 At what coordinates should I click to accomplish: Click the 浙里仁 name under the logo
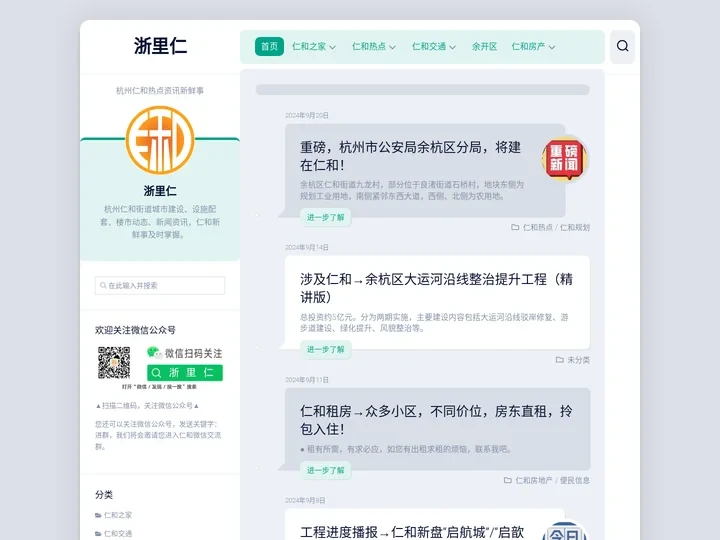tap(160, 191)
